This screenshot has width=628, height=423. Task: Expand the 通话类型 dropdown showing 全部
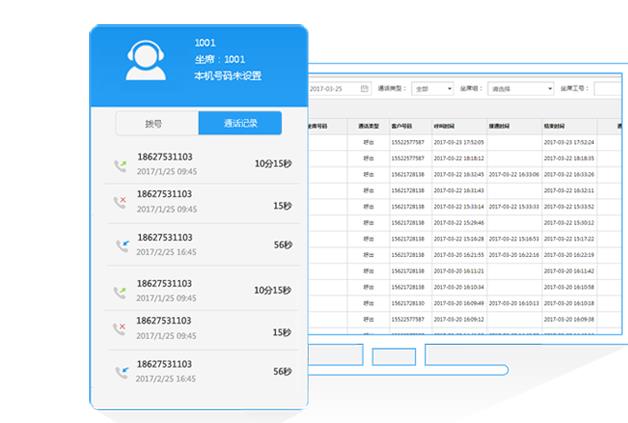click(x=433, y=88)
